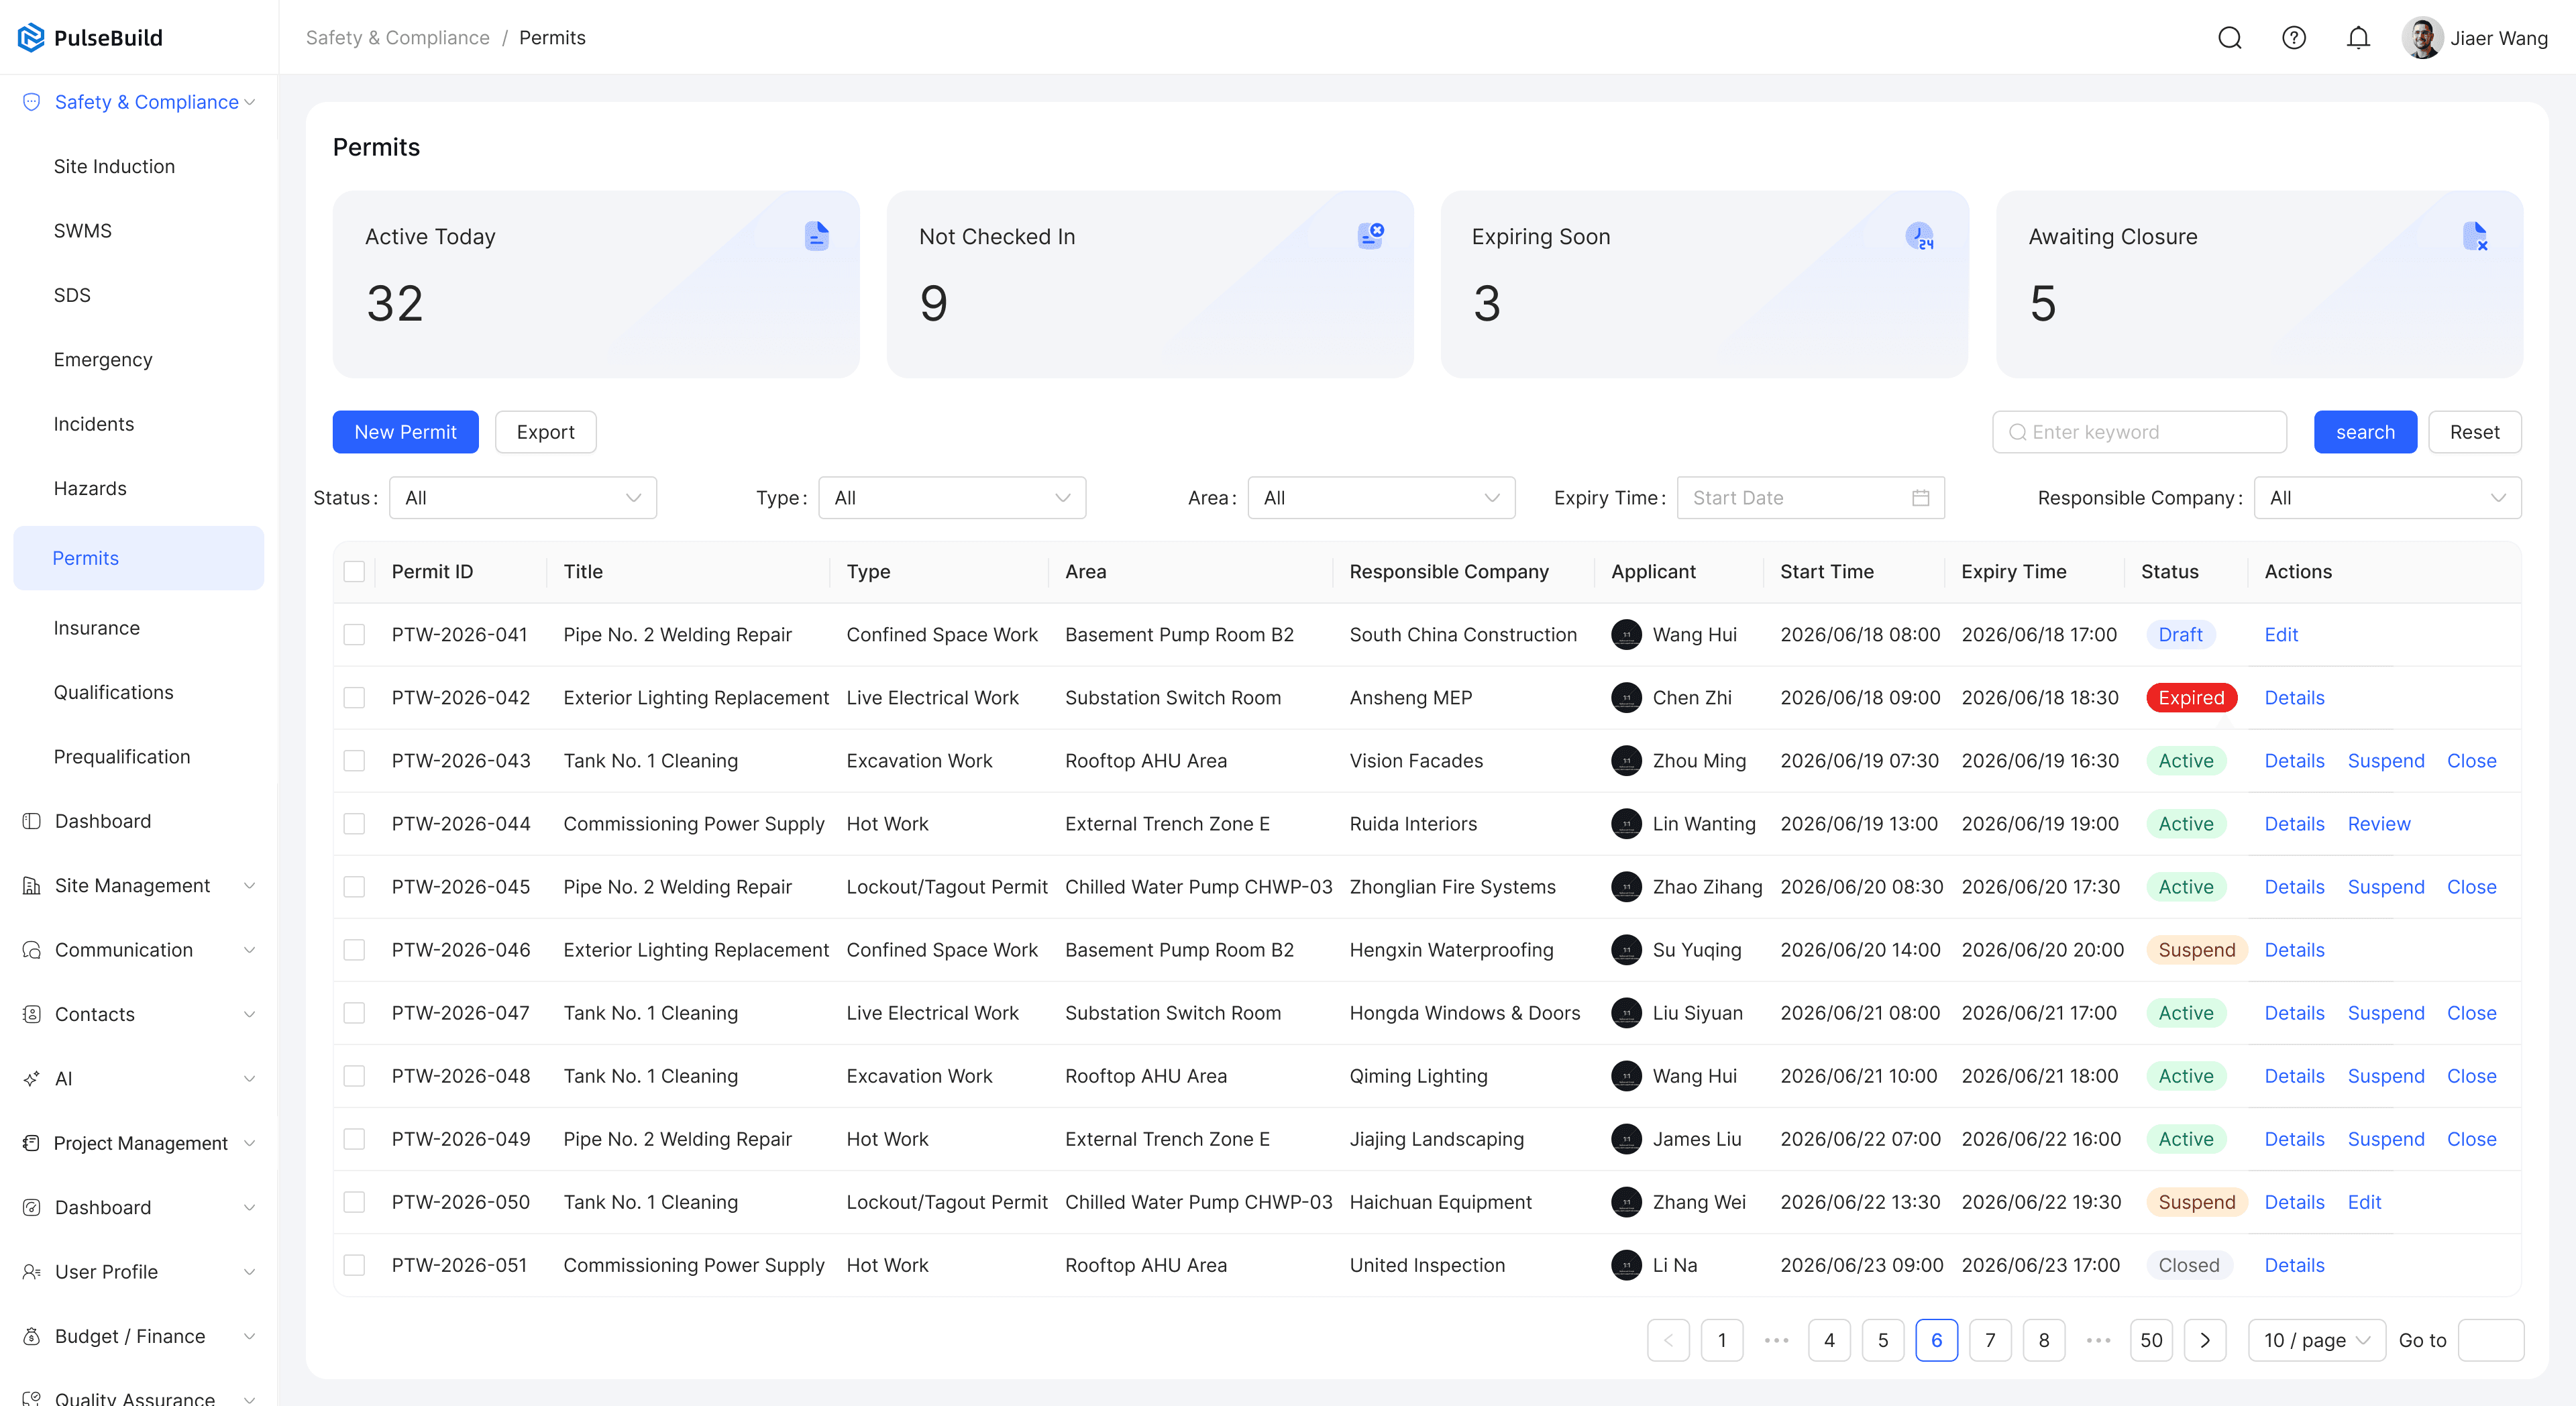Click the AI sparkle sidebar icon
Viewport: 2576px width, 1406px height.
31,1078
